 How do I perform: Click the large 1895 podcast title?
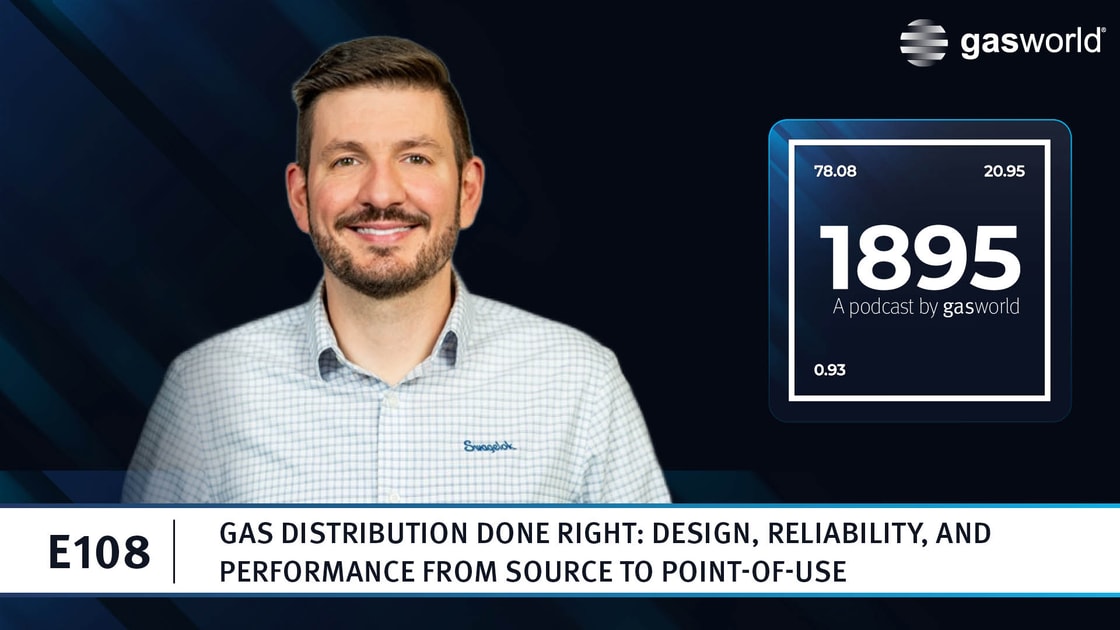921,258
